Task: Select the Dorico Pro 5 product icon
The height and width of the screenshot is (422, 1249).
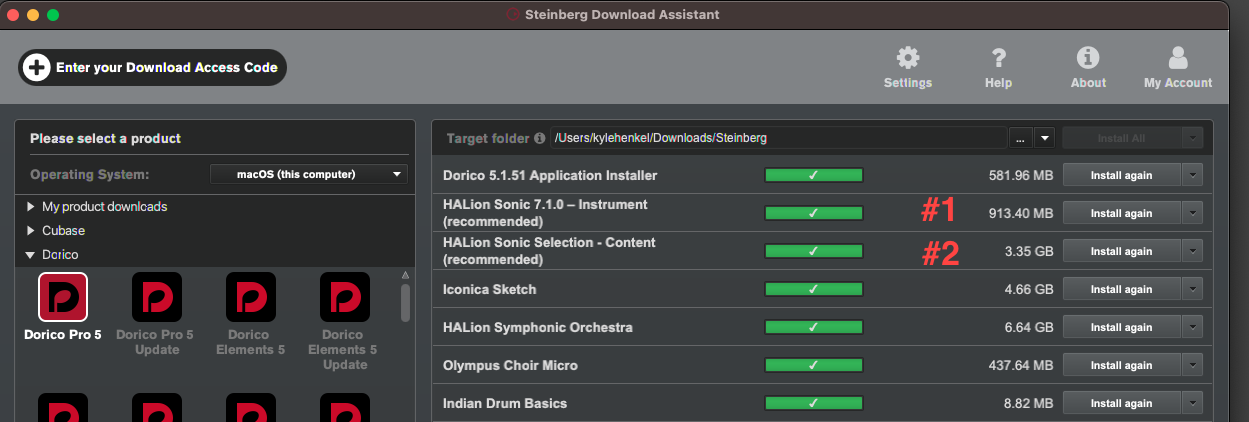Action: pos(63,297)
